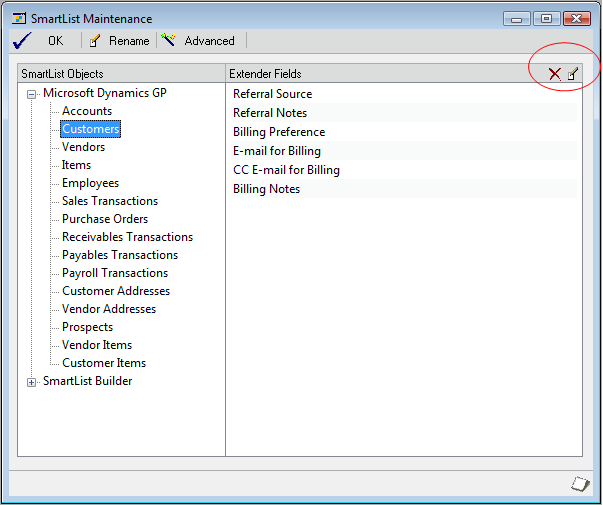Click the CC E-mail for Billing field
Screen dimensions: 603x505
(x=286, y=170)
